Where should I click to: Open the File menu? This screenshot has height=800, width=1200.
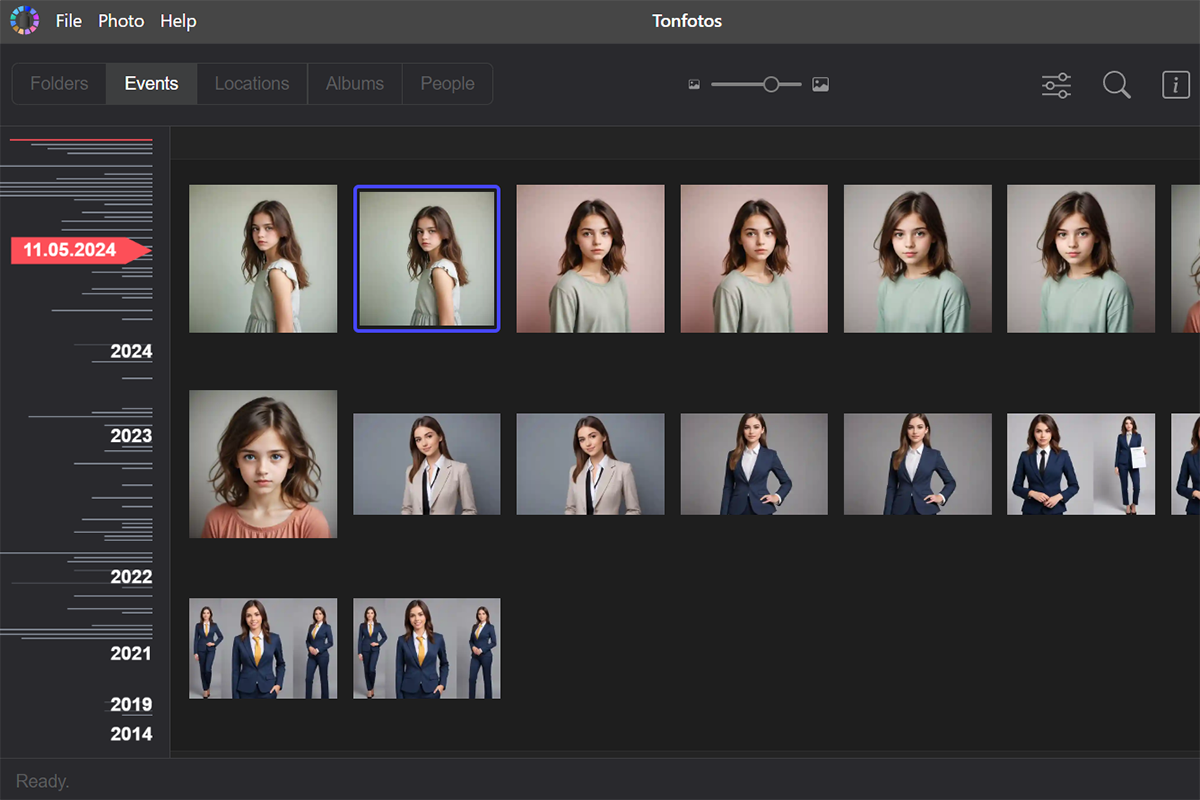69,20
